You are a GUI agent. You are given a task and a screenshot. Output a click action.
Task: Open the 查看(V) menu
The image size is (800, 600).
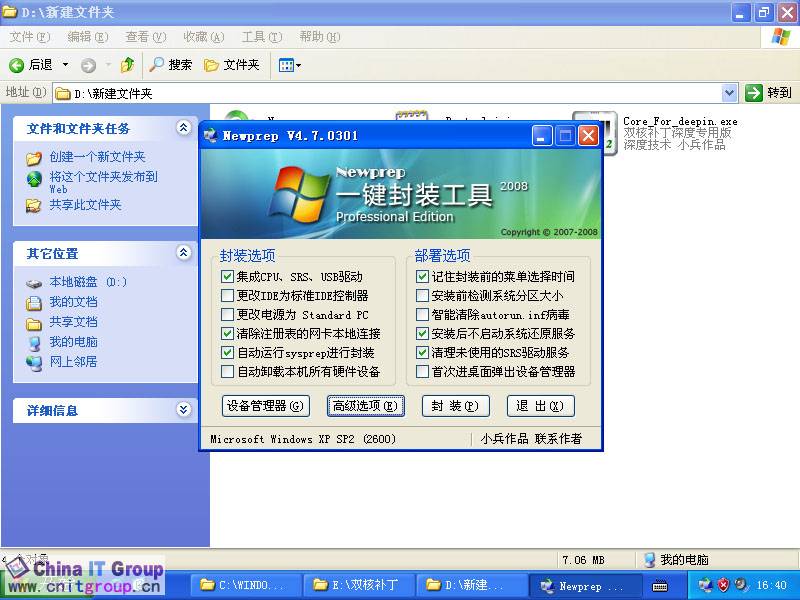[146, 37]
